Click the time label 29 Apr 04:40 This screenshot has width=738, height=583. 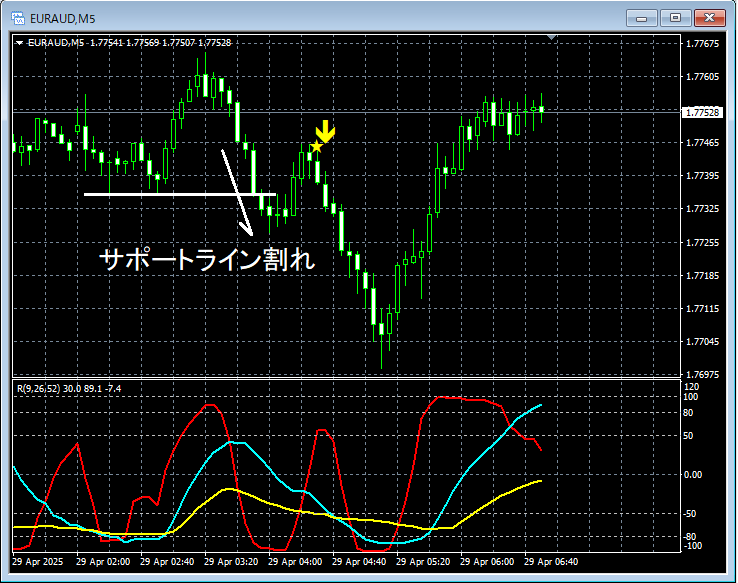tap(359, 562)
